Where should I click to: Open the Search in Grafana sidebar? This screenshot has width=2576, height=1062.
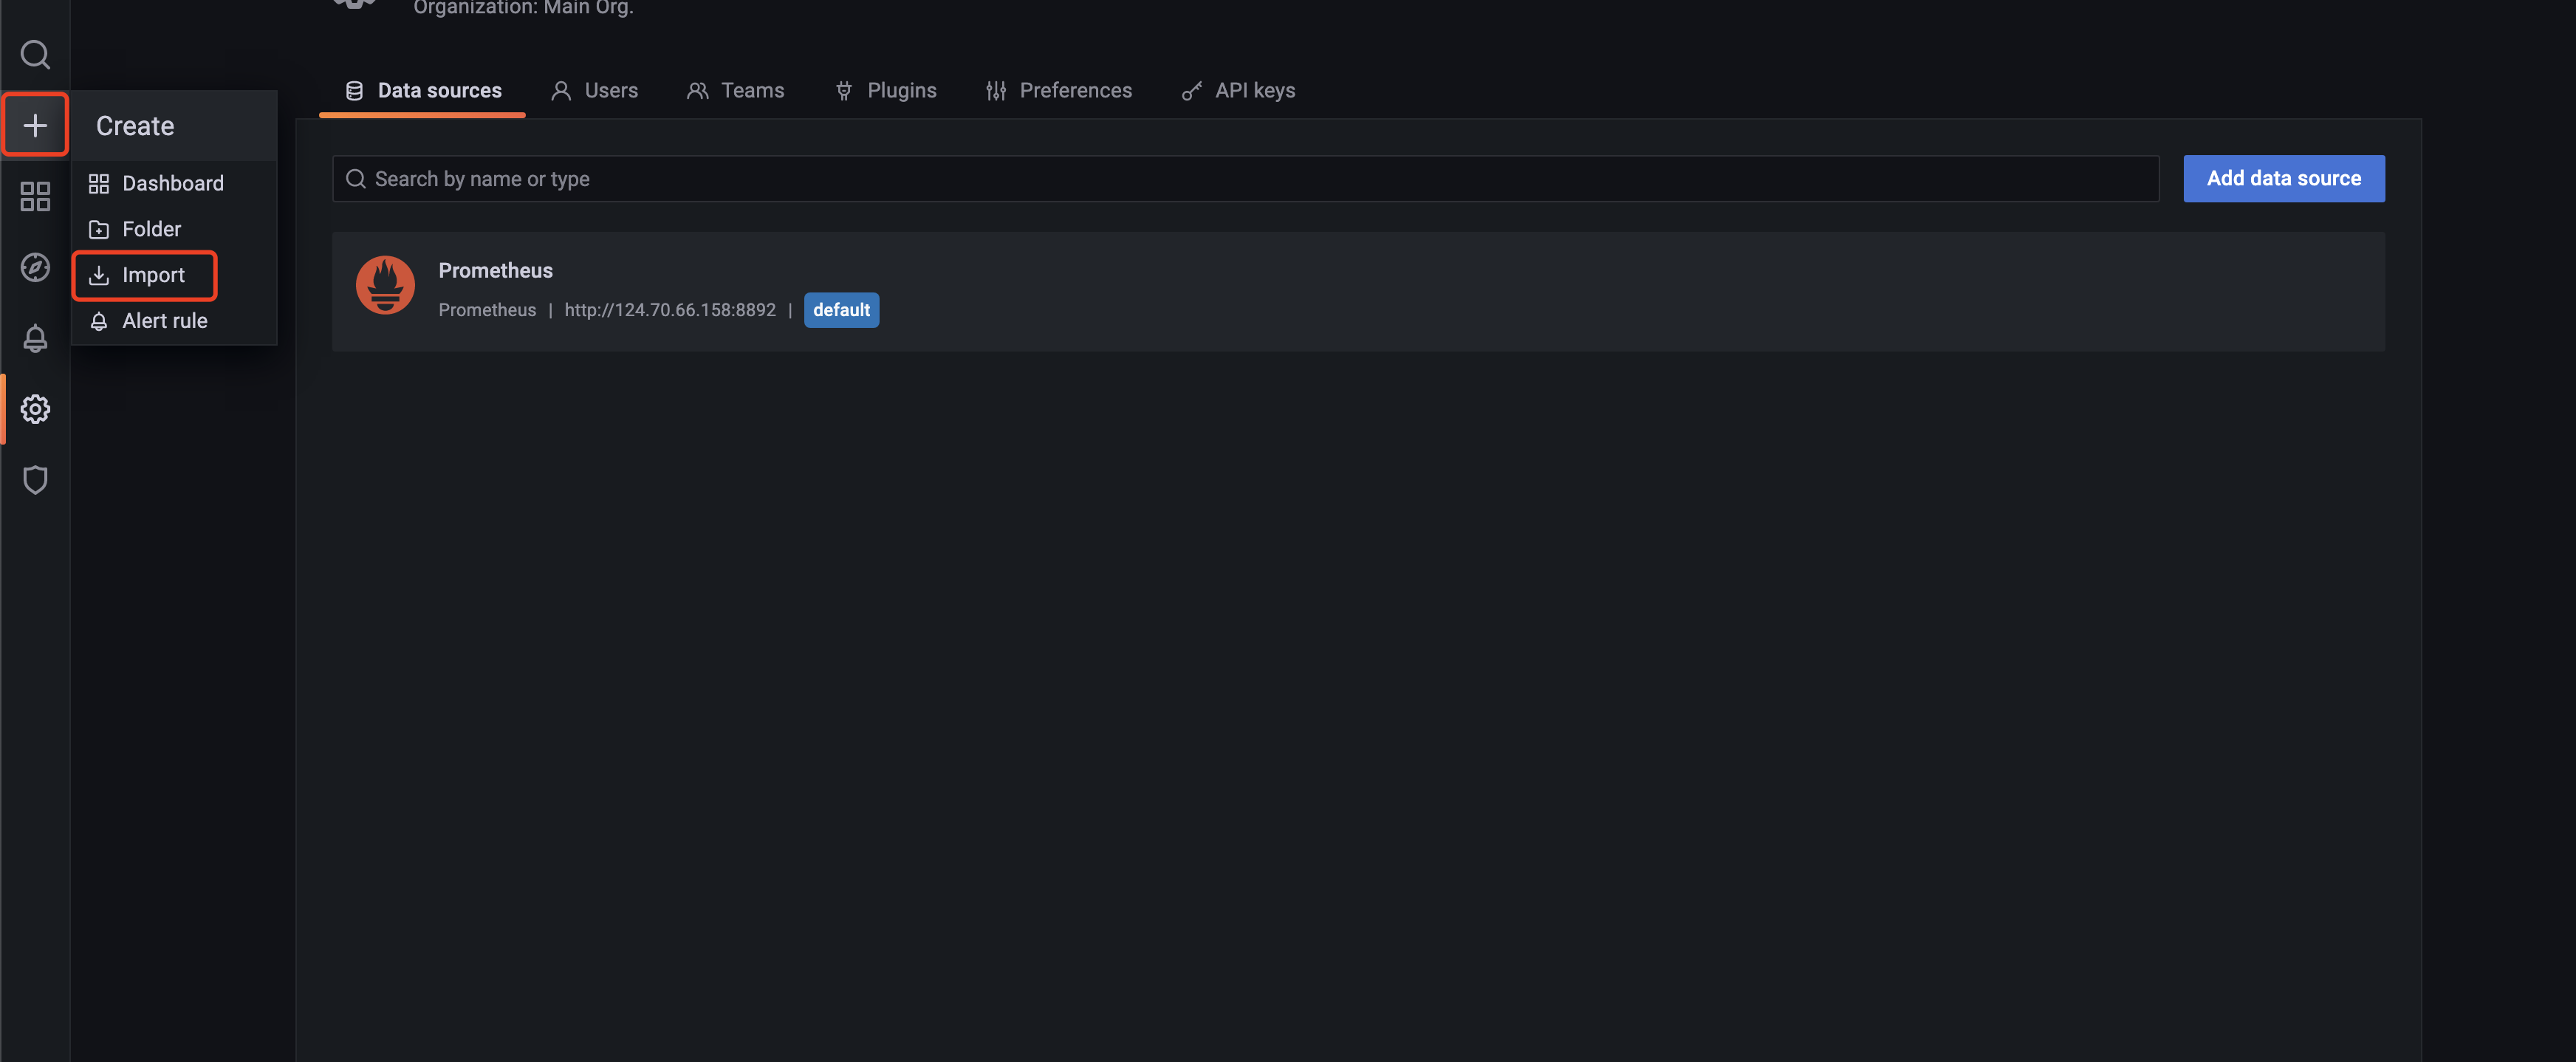click(x=35, y=54)
